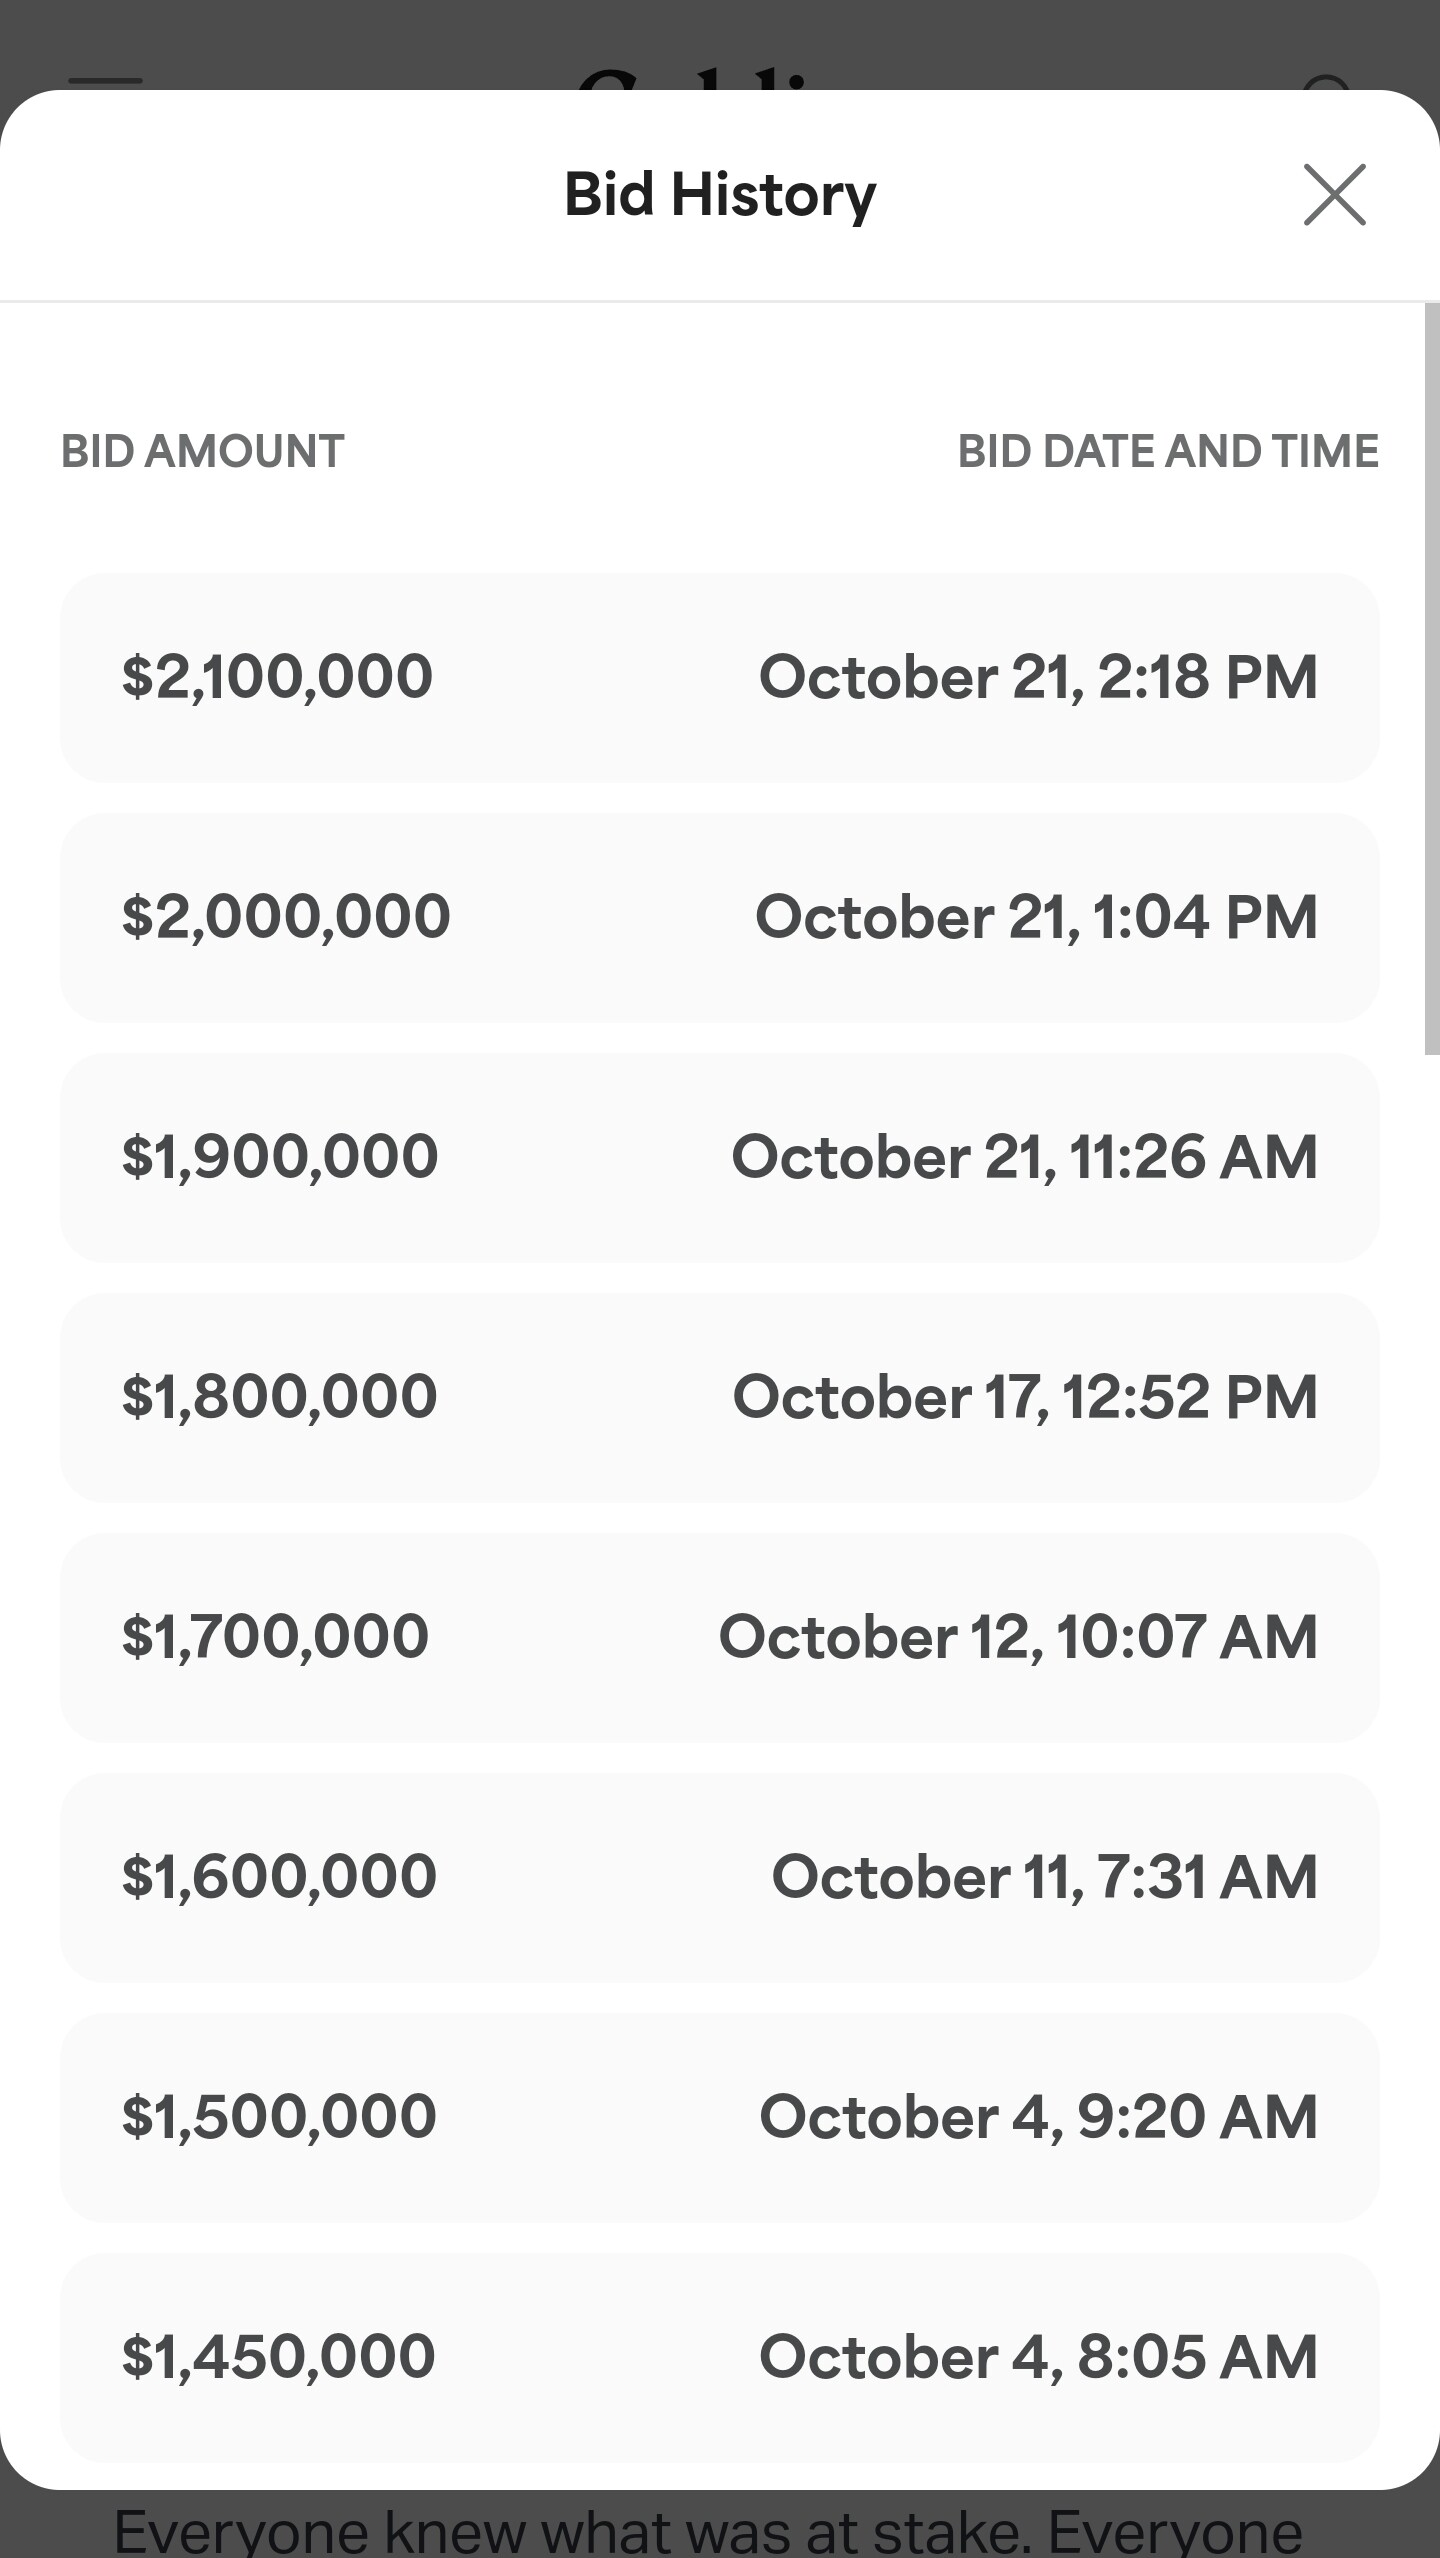
Task: Click the October 21, 2:18 PM timestamp
Action: coord(1038,677)
